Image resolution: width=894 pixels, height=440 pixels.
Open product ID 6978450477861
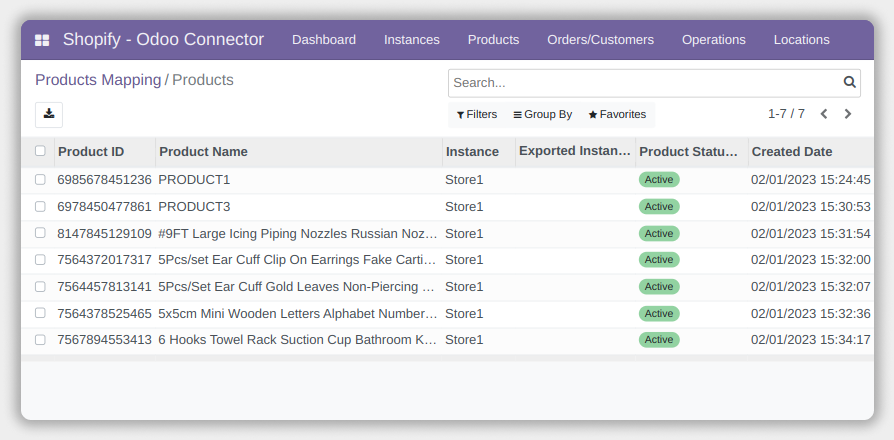pyautogui.click(x=104, y=207)
